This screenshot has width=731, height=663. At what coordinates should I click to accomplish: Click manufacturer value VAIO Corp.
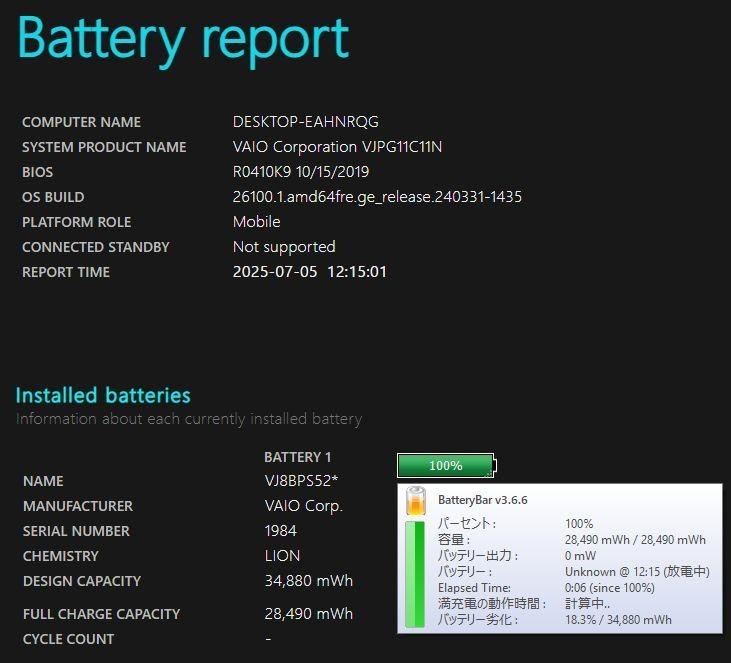(x=303, y=506)
